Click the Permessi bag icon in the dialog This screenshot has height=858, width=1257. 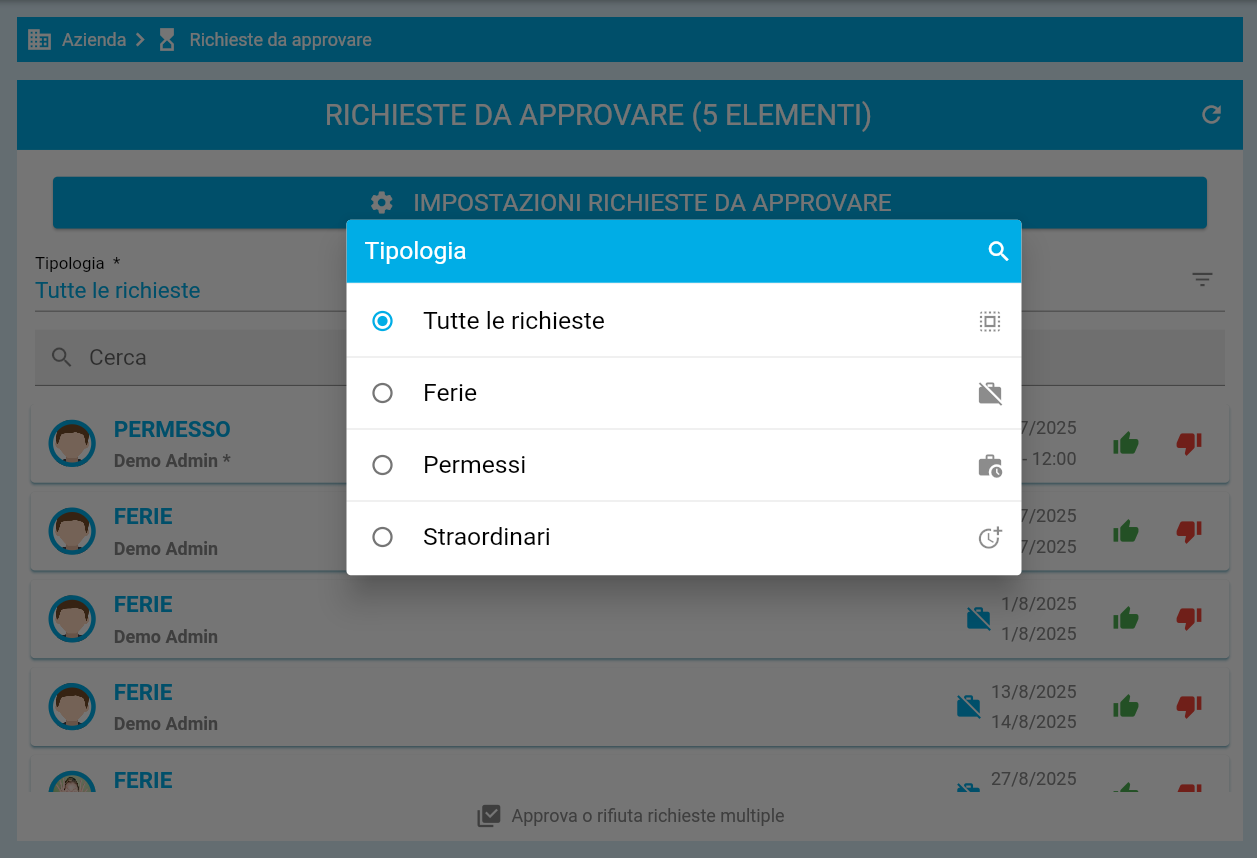(990, 465)
